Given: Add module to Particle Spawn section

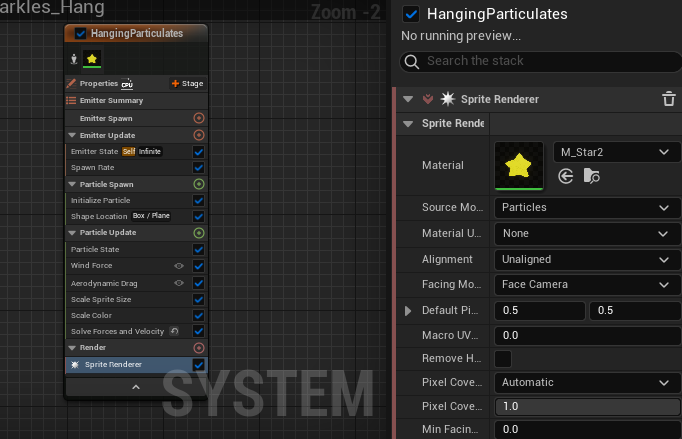Looking at the screenshot, I should point(198,184).
